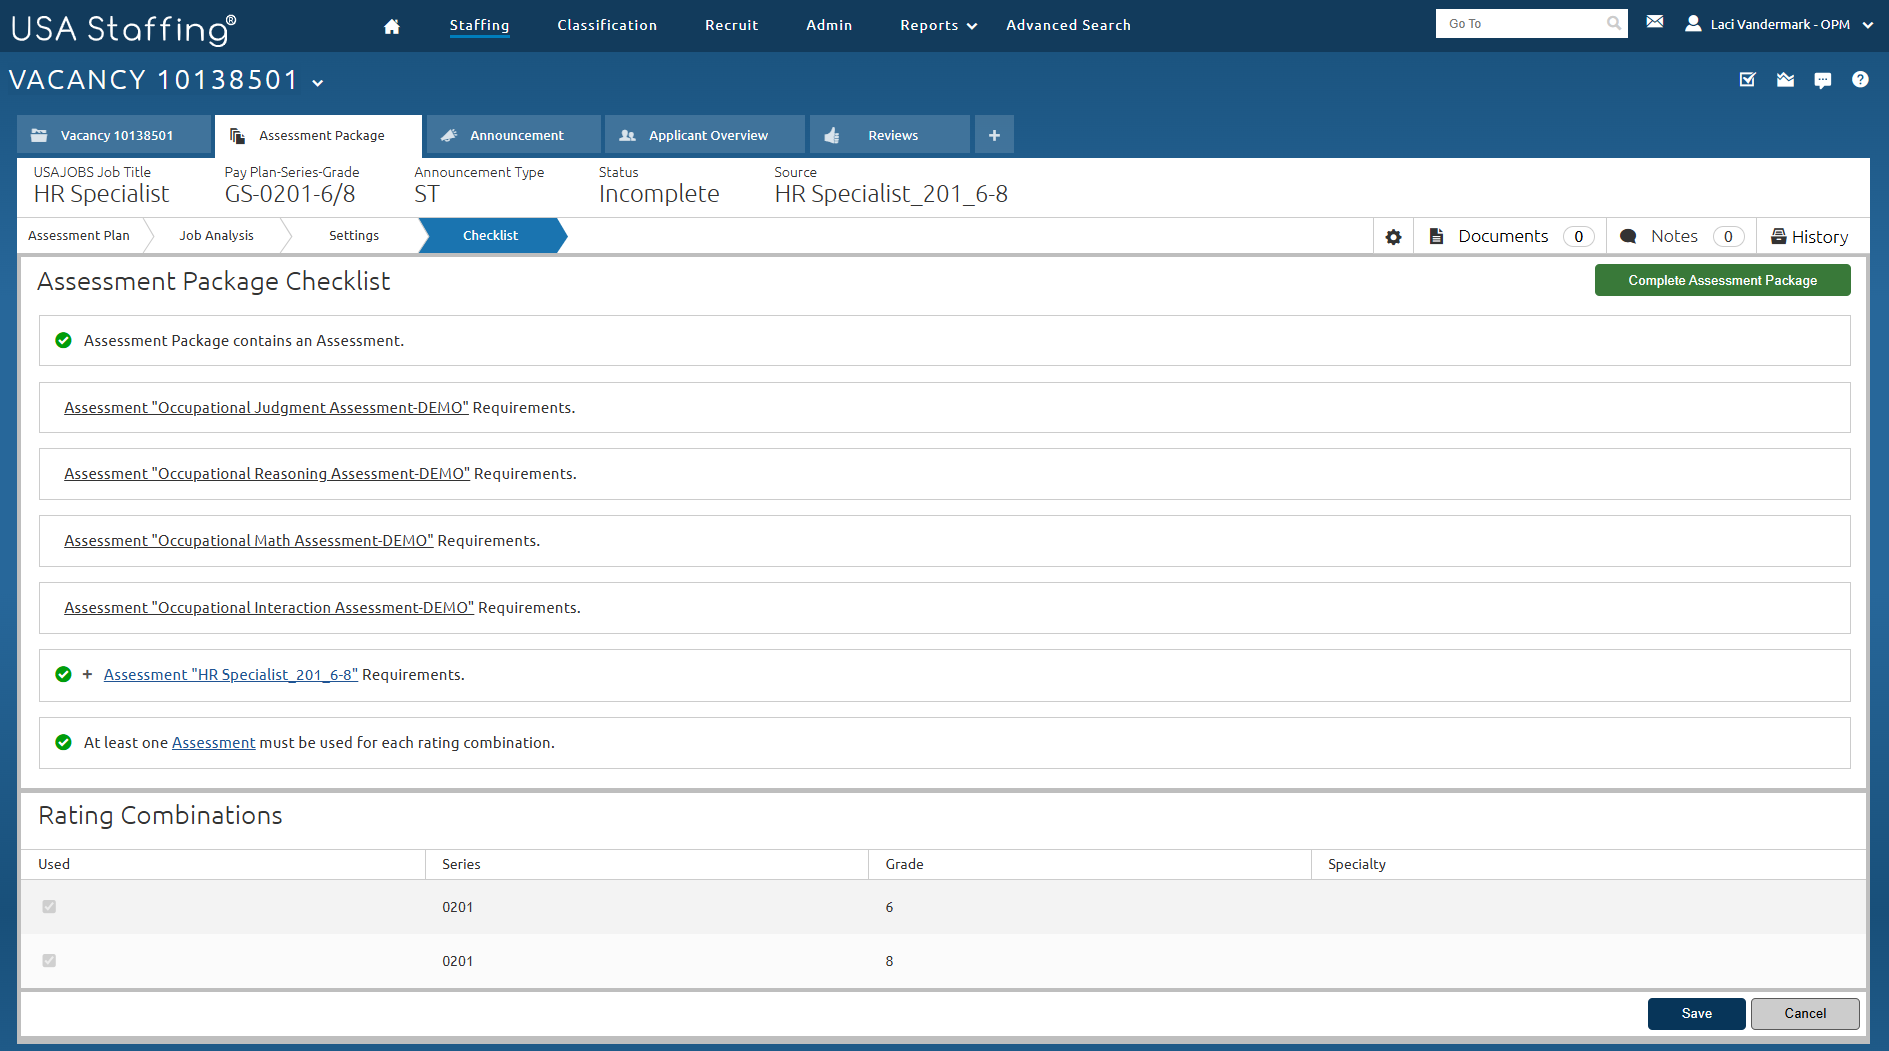Open the Reports dropdown menu
Viewport: 1889px width, 1051px height.
[938, 26]
